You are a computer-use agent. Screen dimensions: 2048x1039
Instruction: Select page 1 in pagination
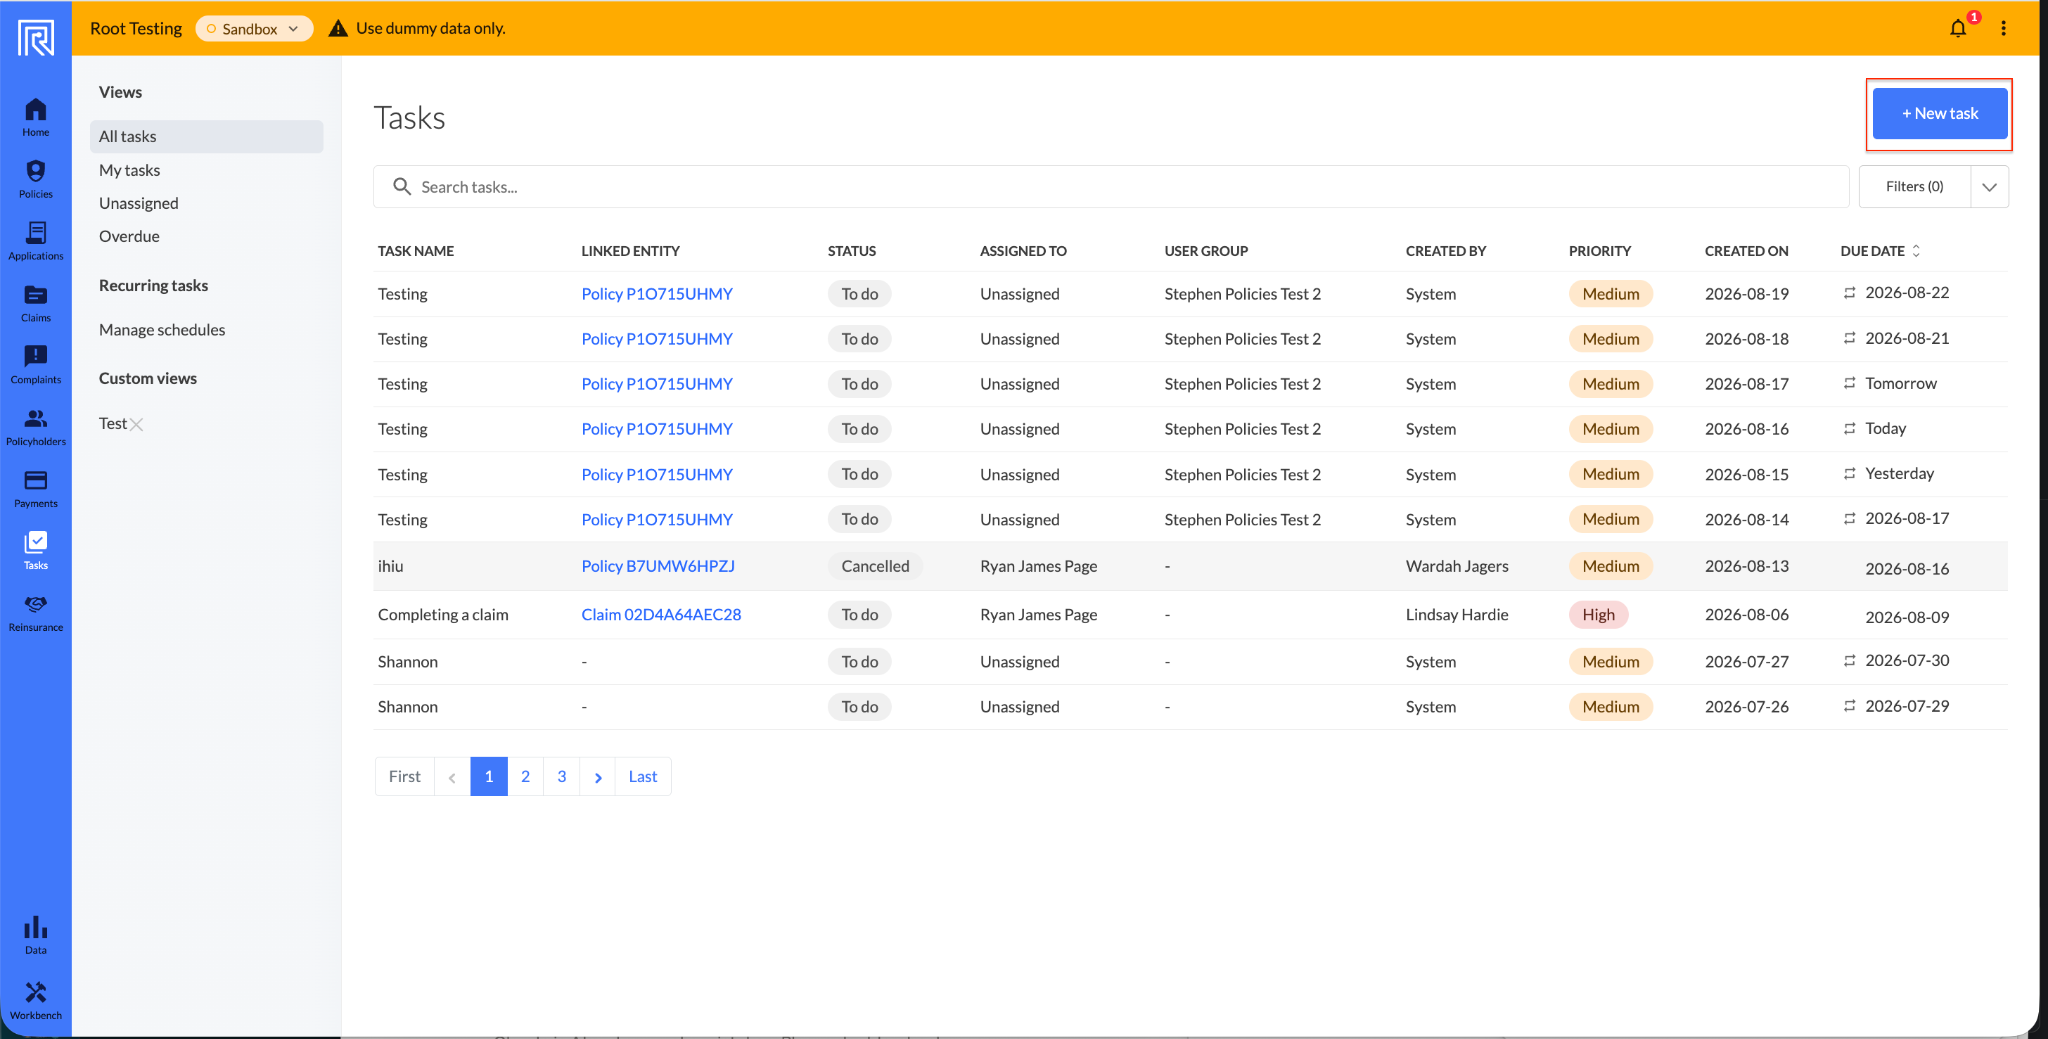[x=489, y=777]
